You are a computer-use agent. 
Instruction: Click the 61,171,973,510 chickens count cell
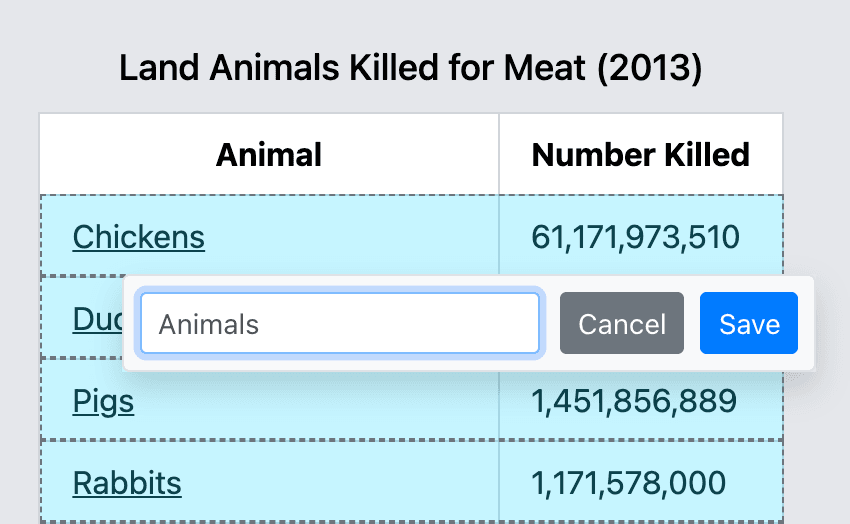coord(635,237)
